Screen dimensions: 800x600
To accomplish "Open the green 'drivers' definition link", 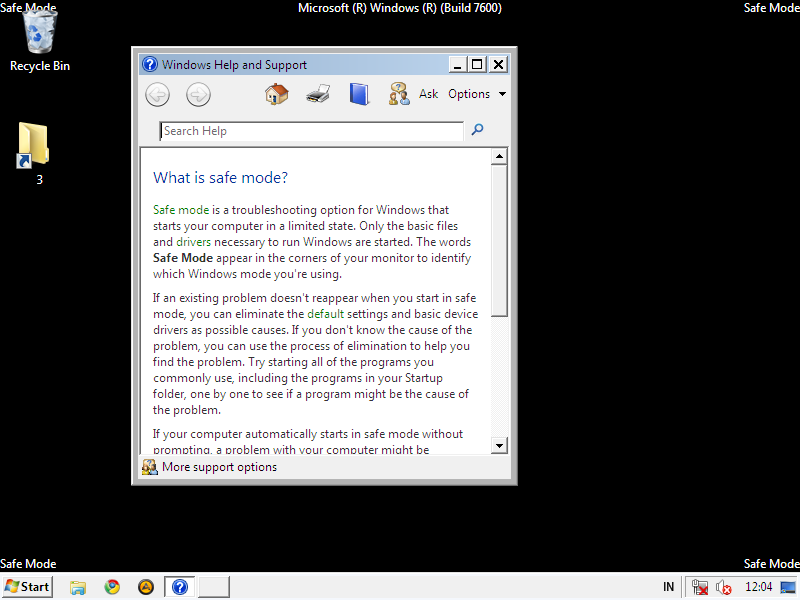I will [x=193, y=242].
